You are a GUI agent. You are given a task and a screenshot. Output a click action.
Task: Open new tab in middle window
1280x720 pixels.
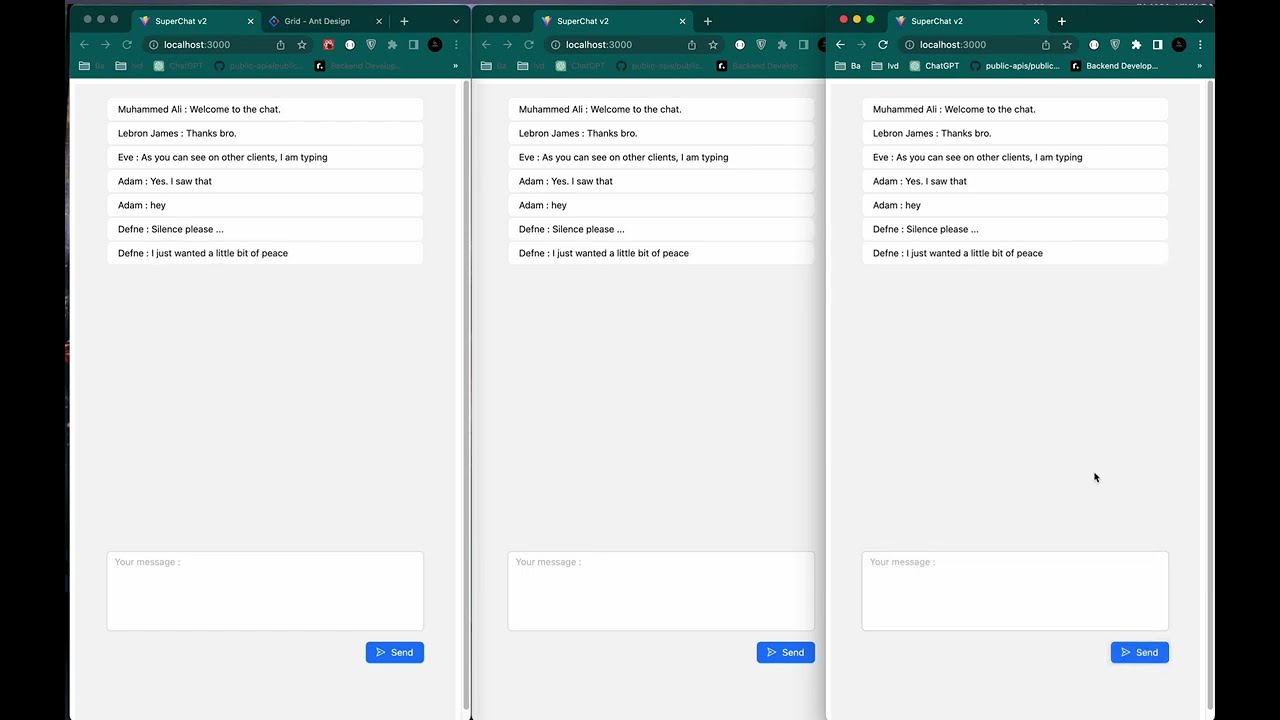pyautogui.click(x=707, y=21)
